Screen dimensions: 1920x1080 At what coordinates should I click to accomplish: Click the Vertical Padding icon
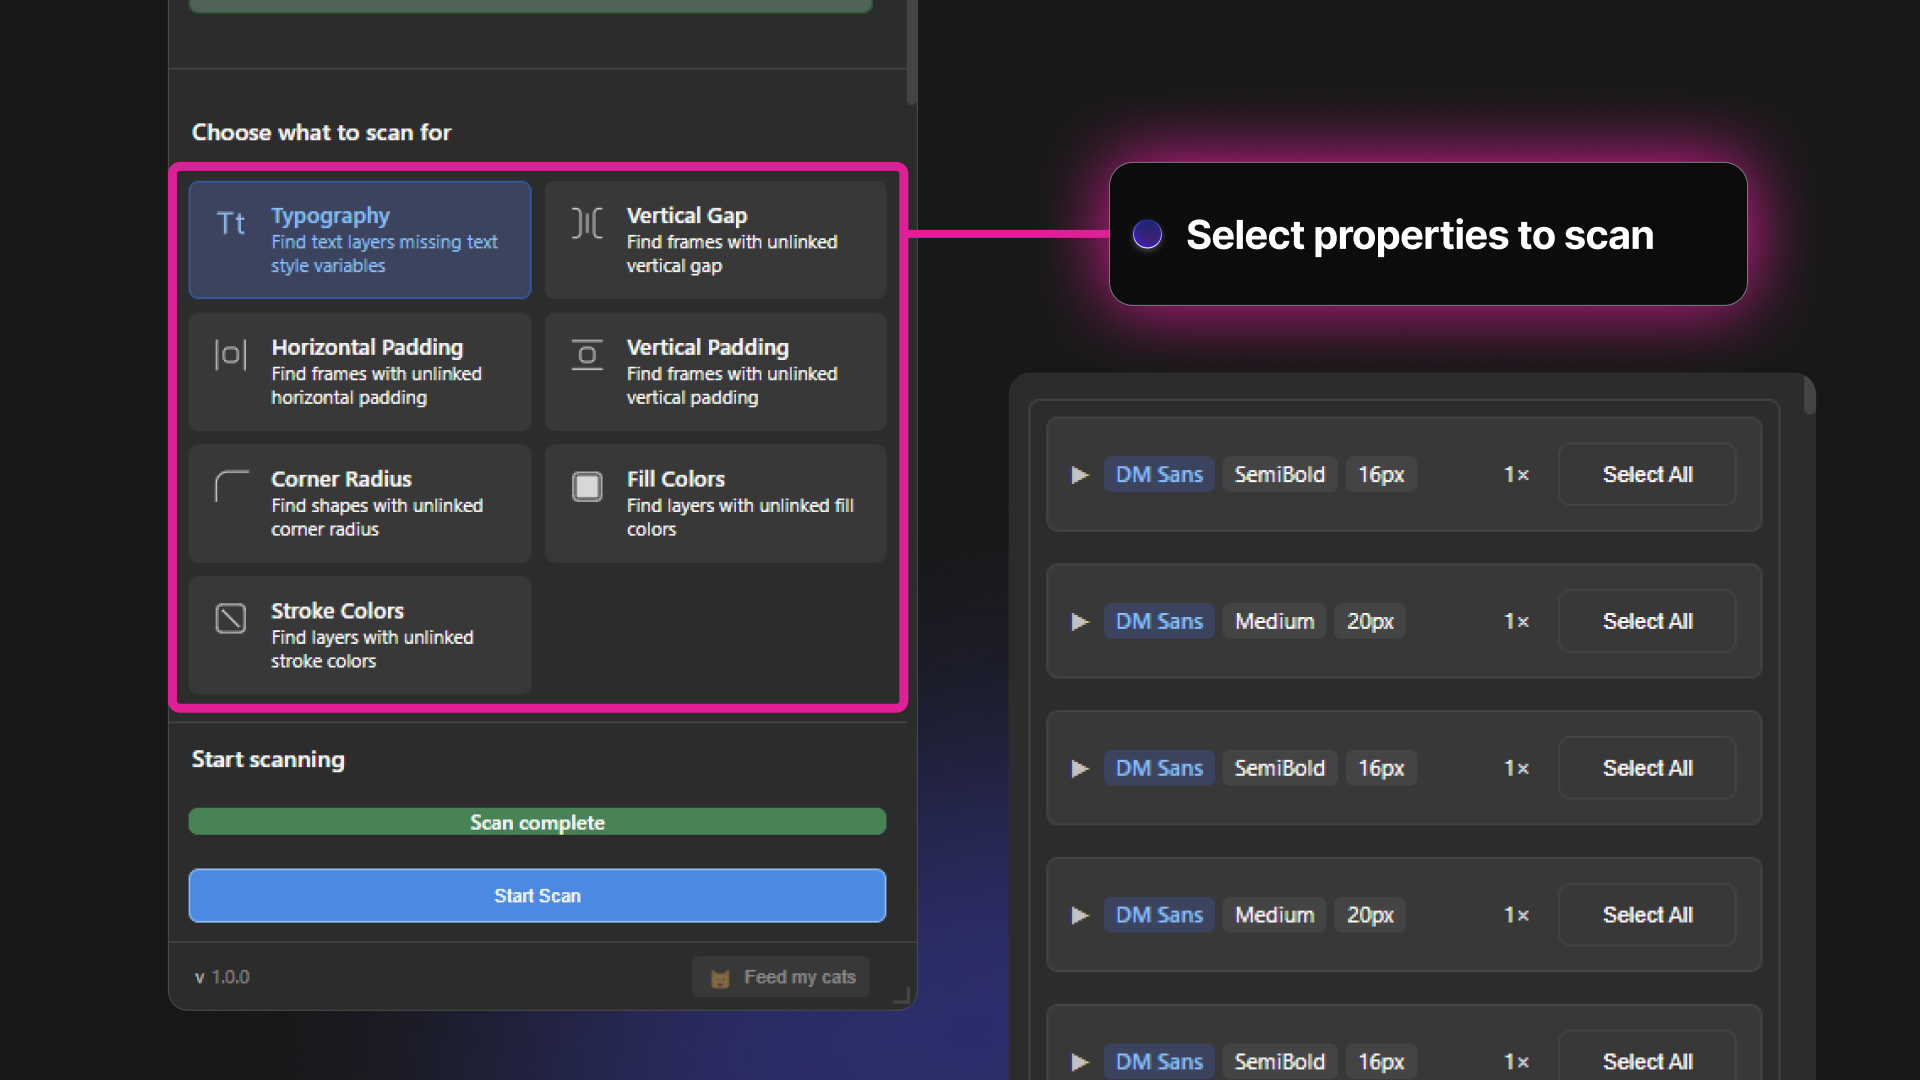click(x=587, y=355)
